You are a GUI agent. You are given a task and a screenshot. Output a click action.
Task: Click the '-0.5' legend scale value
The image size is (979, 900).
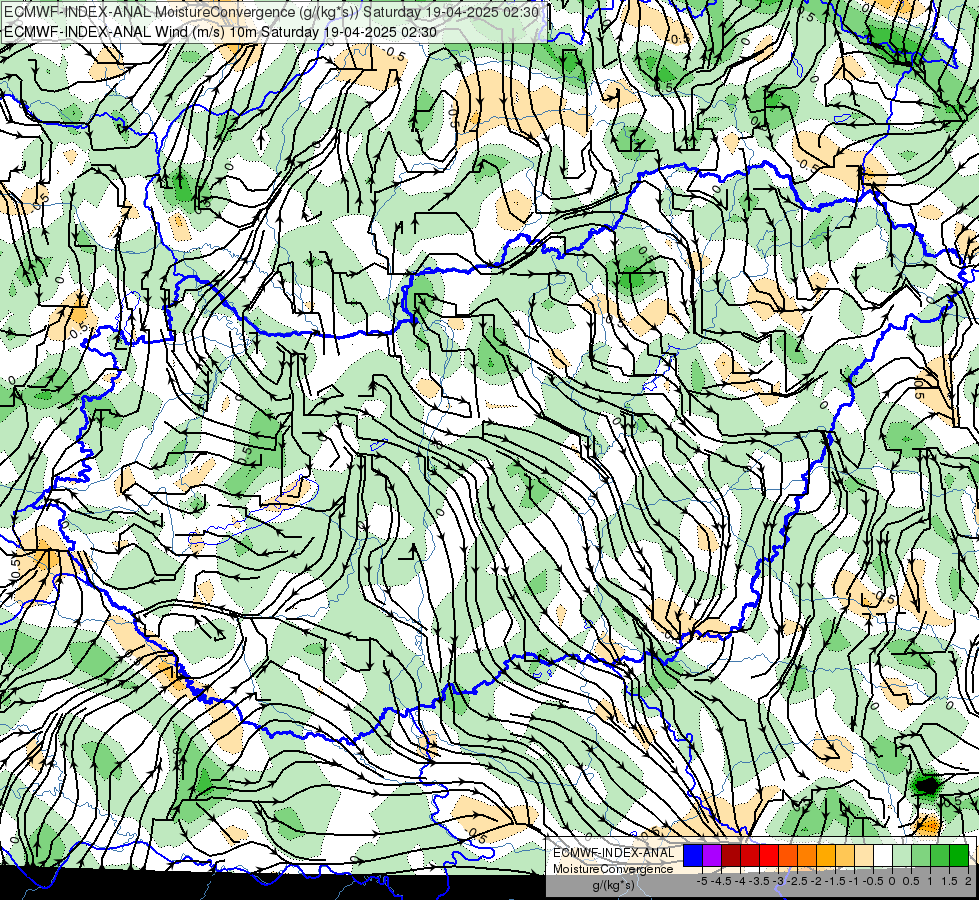(x=874, y=881)
